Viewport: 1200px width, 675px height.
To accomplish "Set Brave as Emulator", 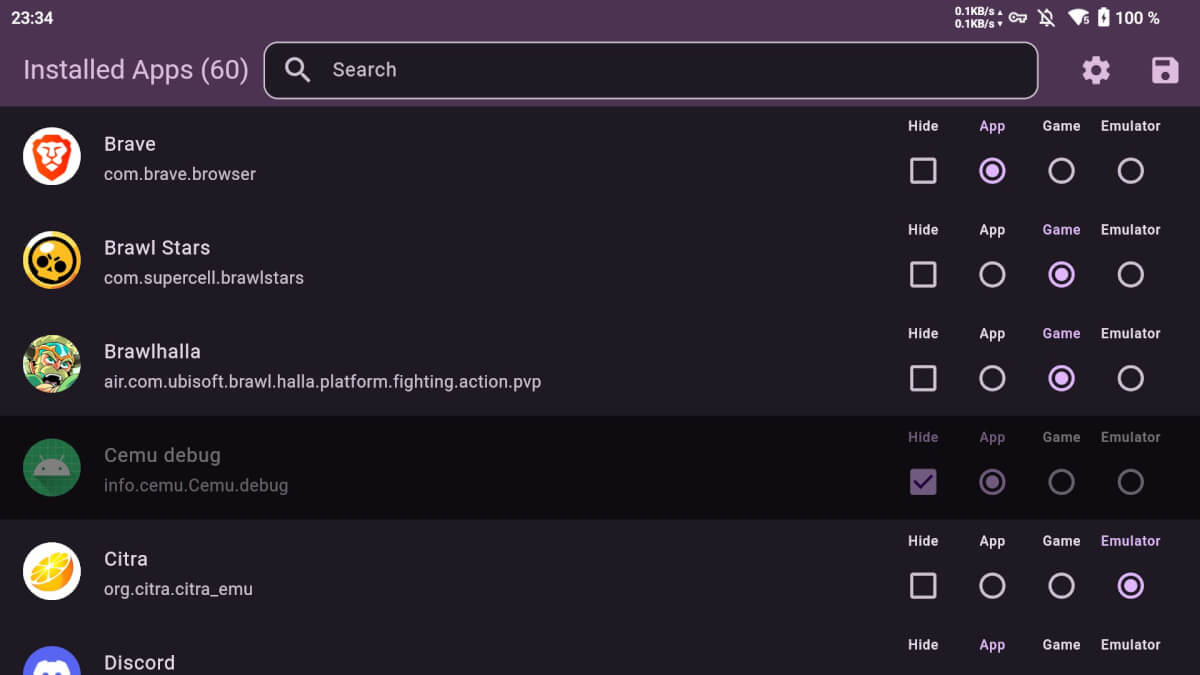I will (x=1131, y=171).
